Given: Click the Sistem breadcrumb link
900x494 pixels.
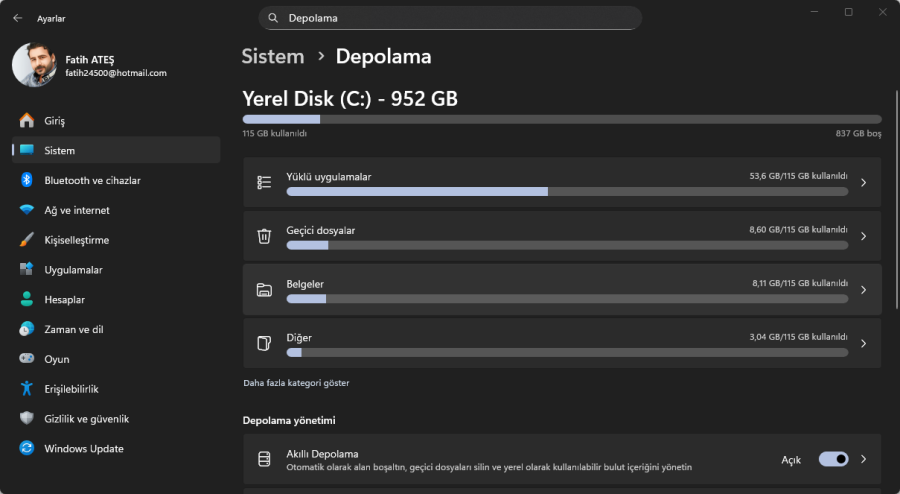Looking at the screenshot, I should tap(273, 57).
